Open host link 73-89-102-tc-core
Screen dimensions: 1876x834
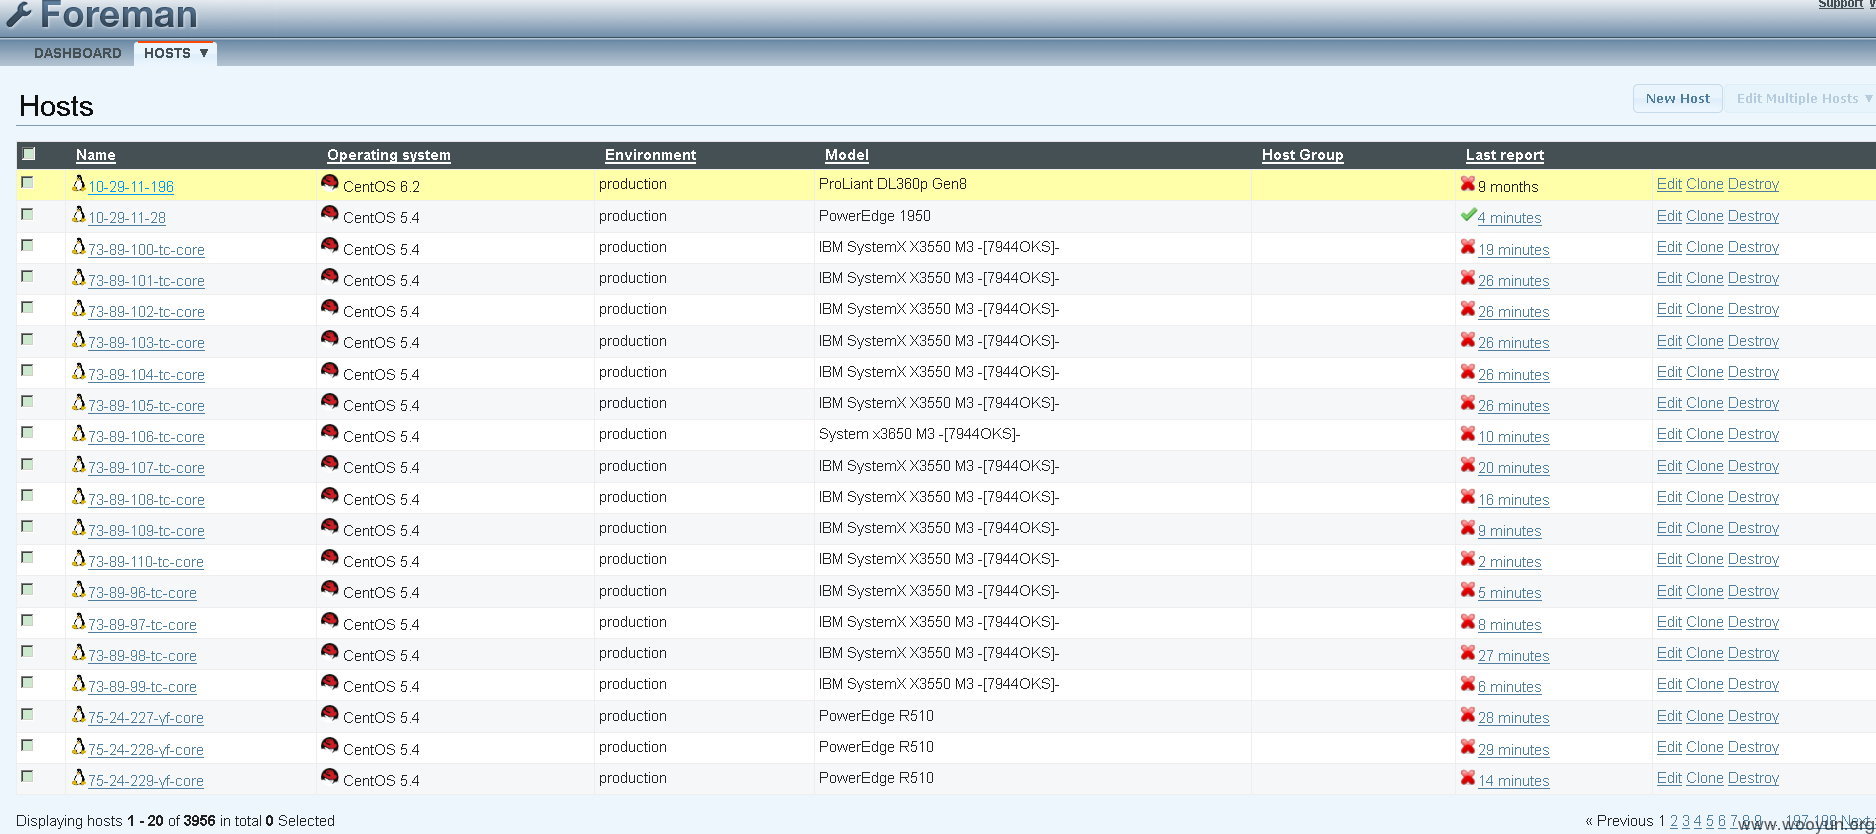(146, 312)
